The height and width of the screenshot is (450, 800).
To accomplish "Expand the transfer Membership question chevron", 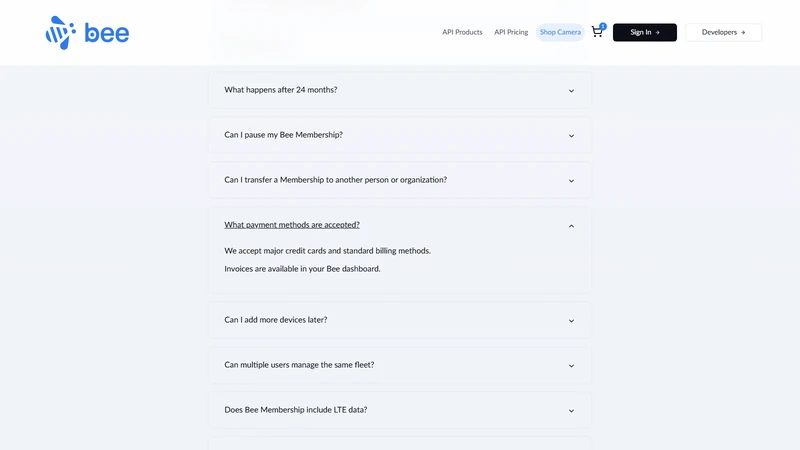I will 571,181.
